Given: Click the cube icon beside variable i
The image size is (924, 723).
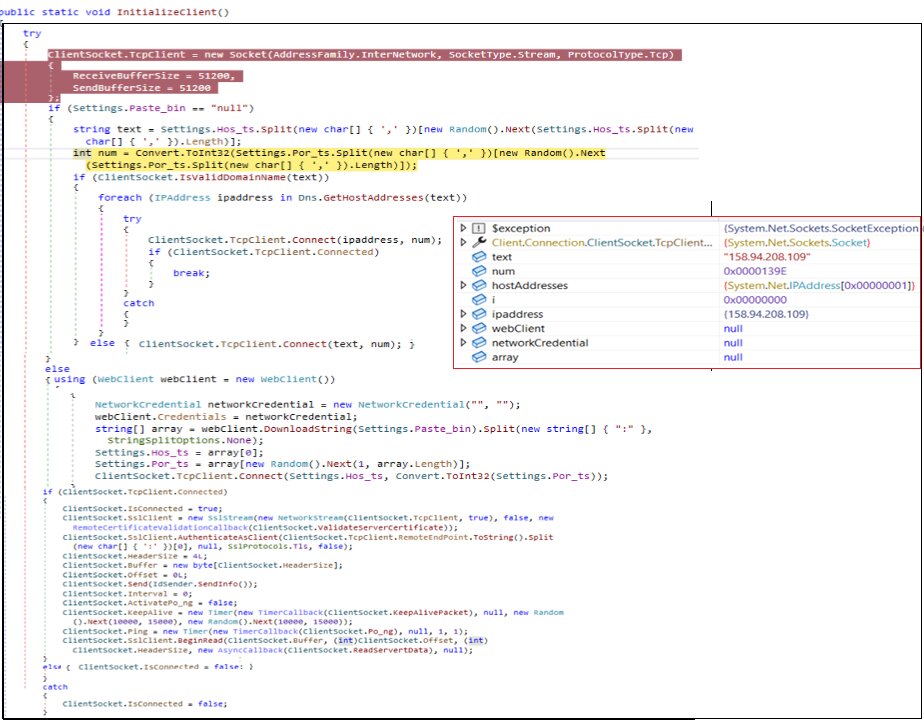Looking at the screenshot, I should pos(479,300).
